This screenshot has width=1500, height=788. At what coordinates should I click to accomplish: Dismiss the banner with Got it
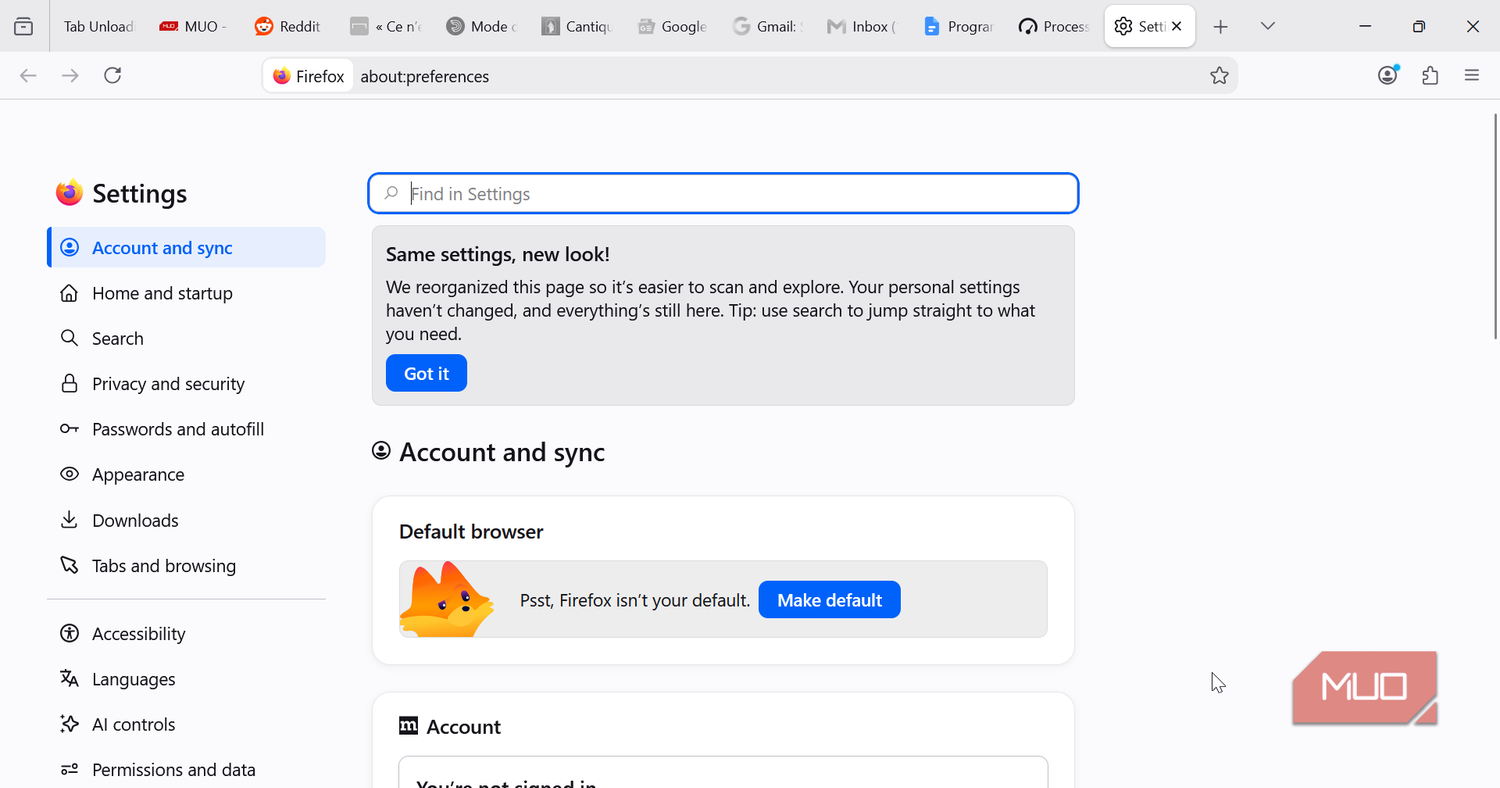pyautogui.click(x=426, y=374)
